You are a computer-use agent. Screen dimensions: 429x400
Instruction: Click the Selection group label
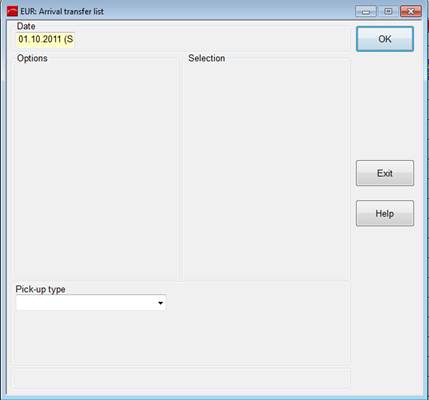(x=207, y=58)
